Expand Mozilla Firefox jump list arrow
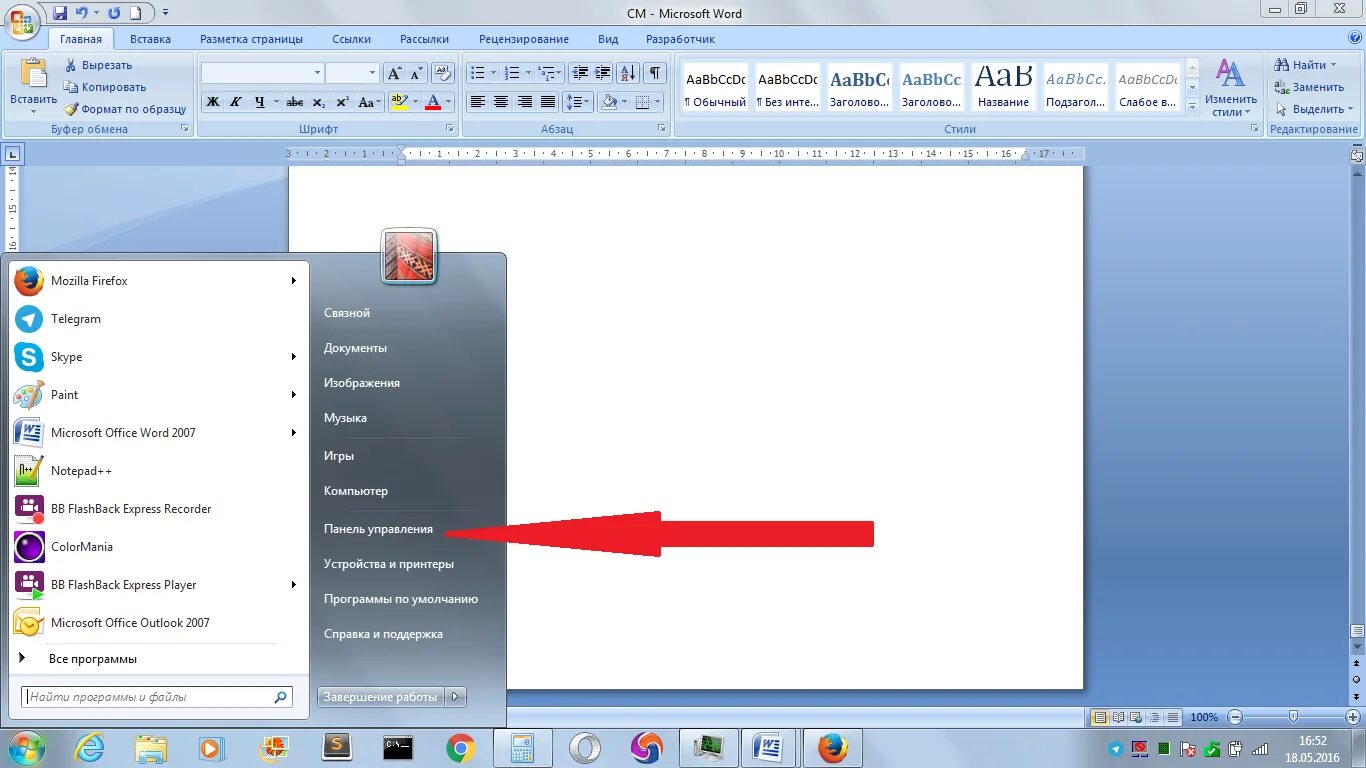This screenshot has height=768, width=1366. (294, 281)
